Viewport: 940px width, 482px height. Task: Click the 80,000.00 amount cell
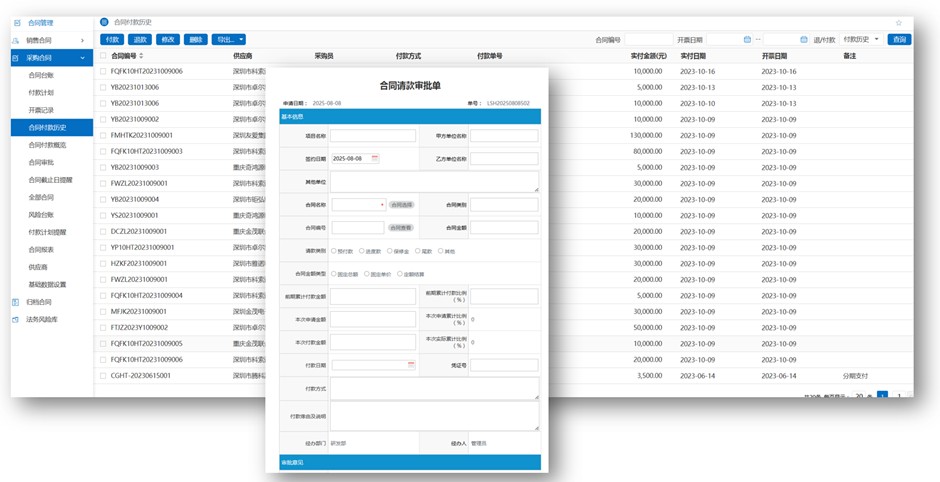pyautogui.click(x=647, y=151)
